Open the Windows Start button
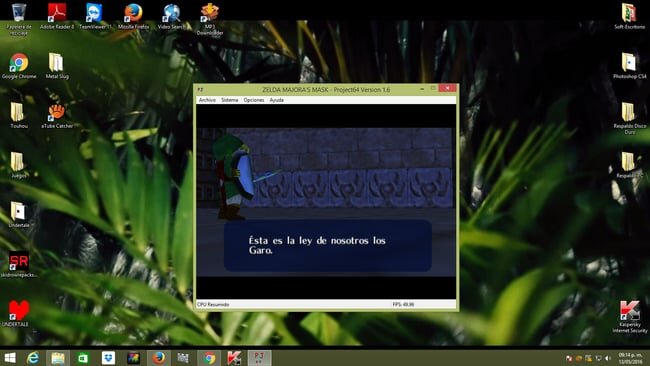This screenshot has height=366, width=650. (x=10, y=358)
